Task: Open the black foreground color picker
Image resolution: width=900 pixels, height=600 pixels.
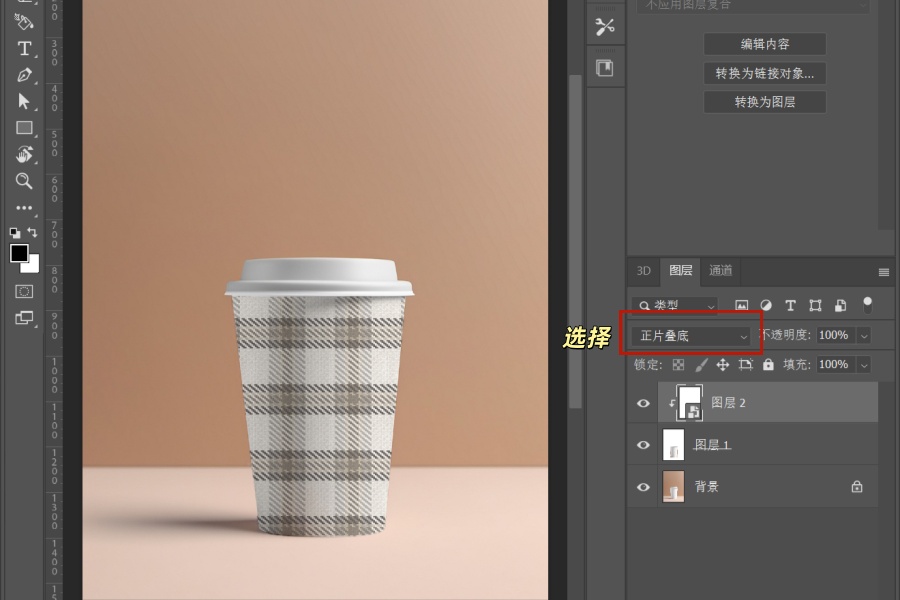Action: coord(18,253)
